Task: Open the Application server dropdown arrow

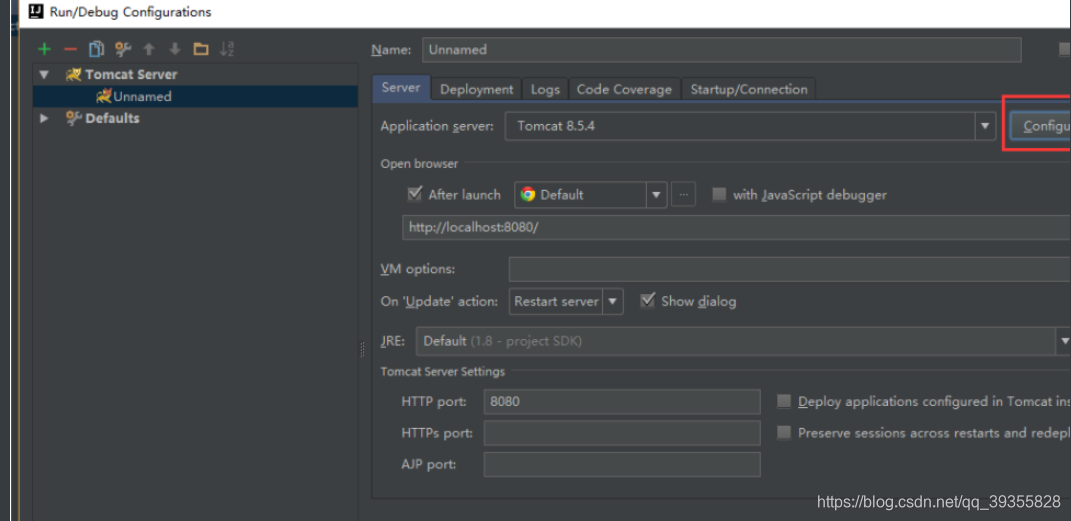Action: click(x=985, y=126)
